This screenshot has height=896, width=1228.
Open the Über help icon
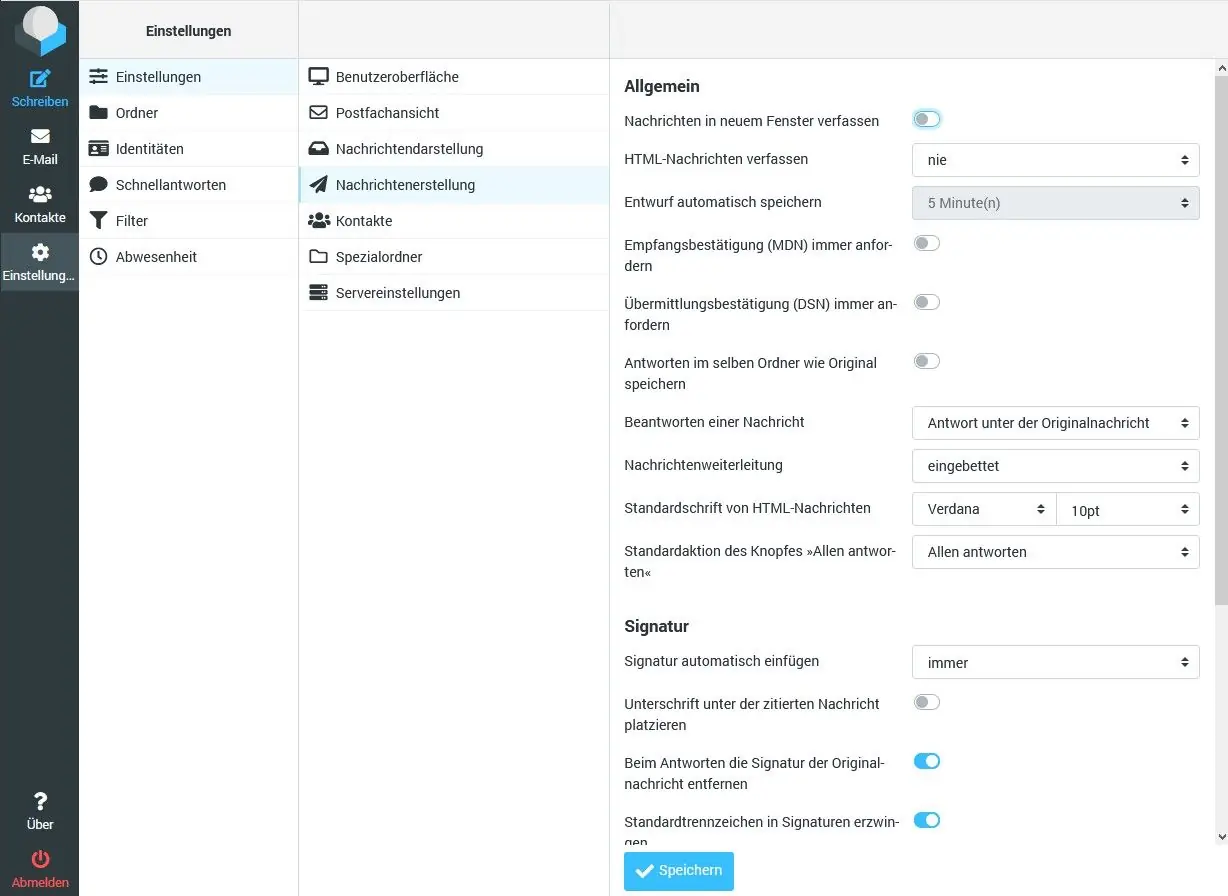click(39, 803)
